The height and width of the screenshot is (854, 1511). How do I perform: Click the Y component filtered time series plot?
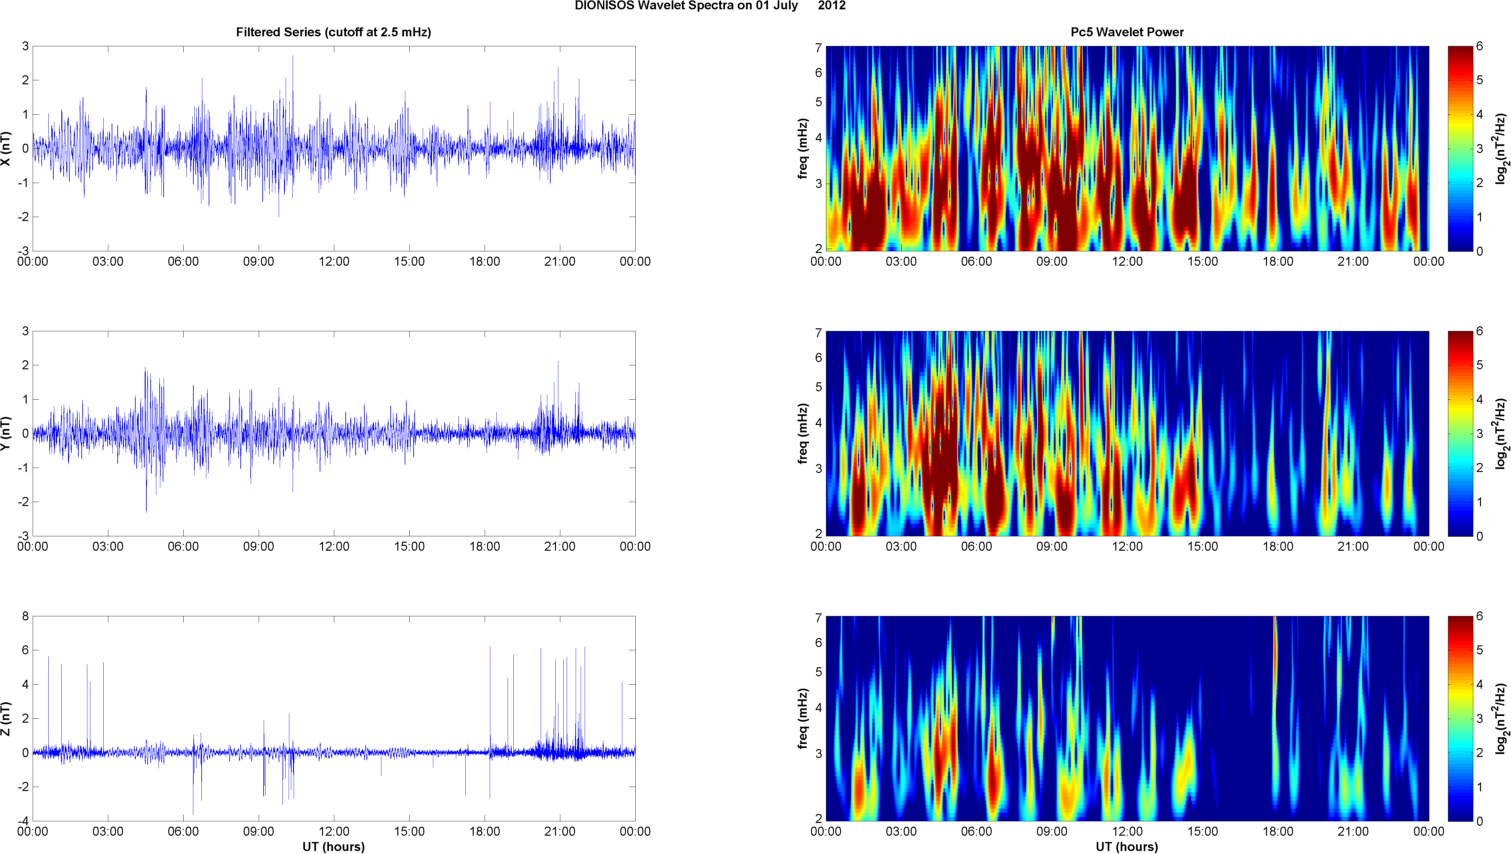coord(334,433)
